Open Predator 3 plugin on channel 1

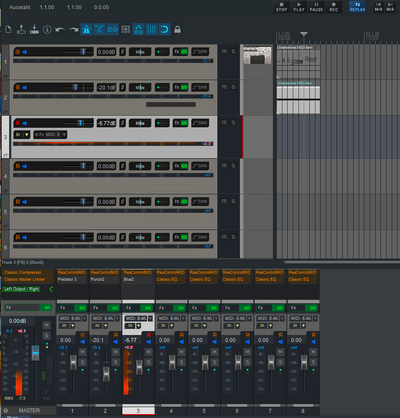[72, 279]
